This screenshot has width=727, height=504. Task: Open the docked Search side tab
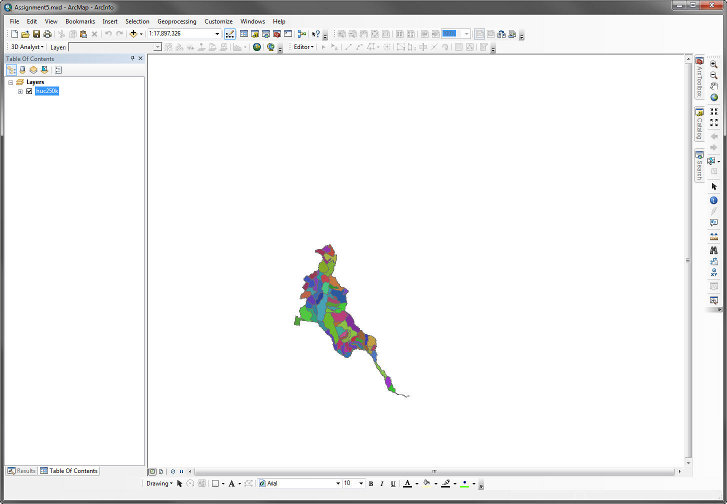pyautogui.click(x=699, y=166)
